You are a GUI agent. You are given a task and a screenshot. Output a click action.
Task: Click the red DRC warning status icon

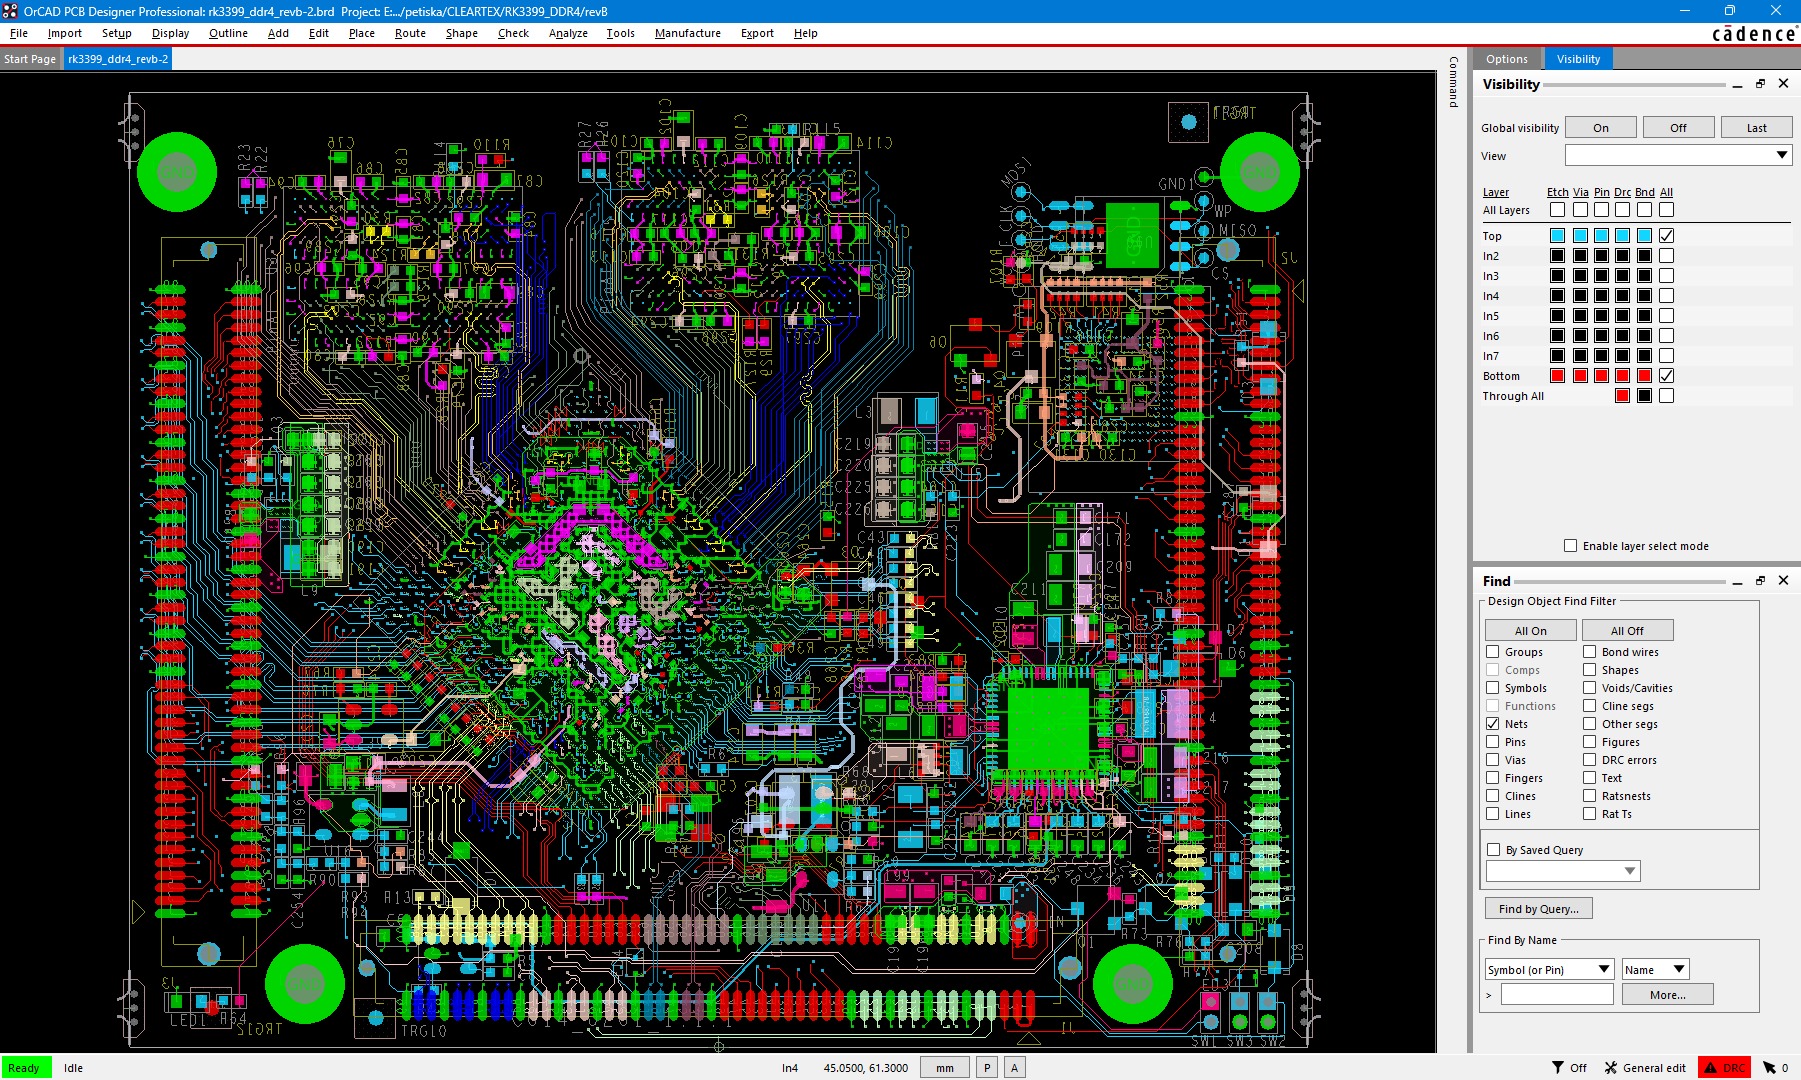click(x=1710, y=1067)
